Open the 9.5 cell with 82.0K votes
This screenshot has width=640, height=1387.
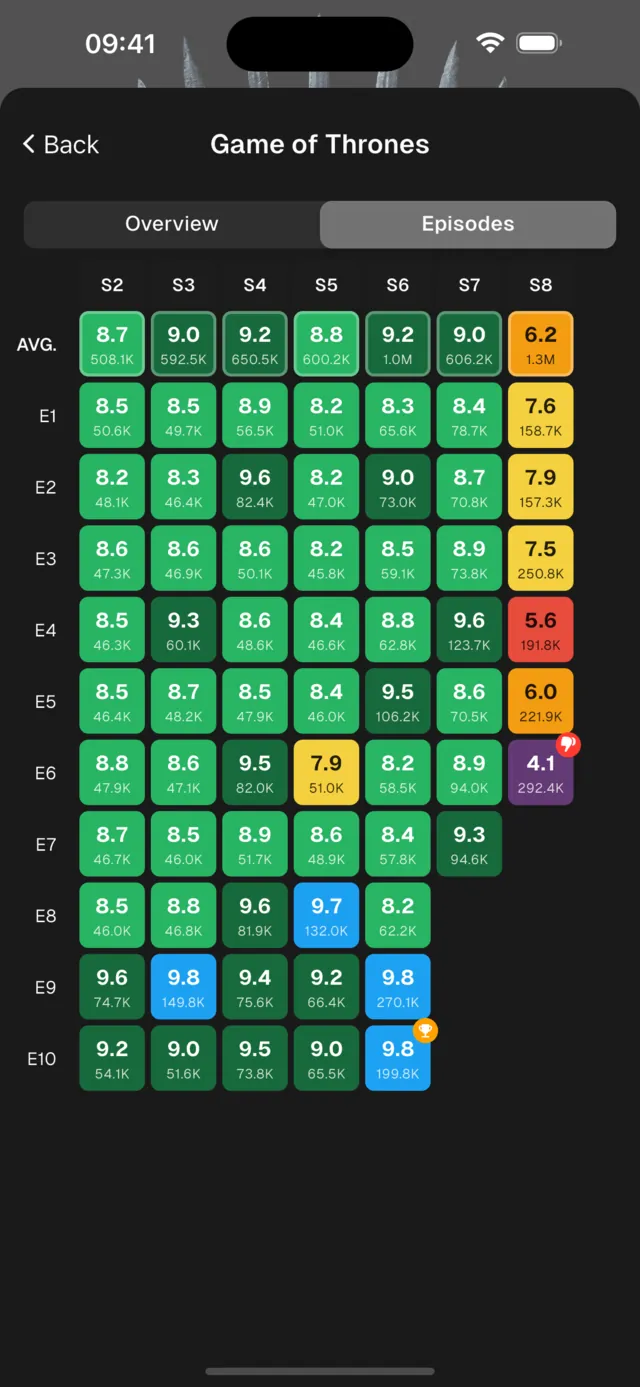[x=255, y=773]
